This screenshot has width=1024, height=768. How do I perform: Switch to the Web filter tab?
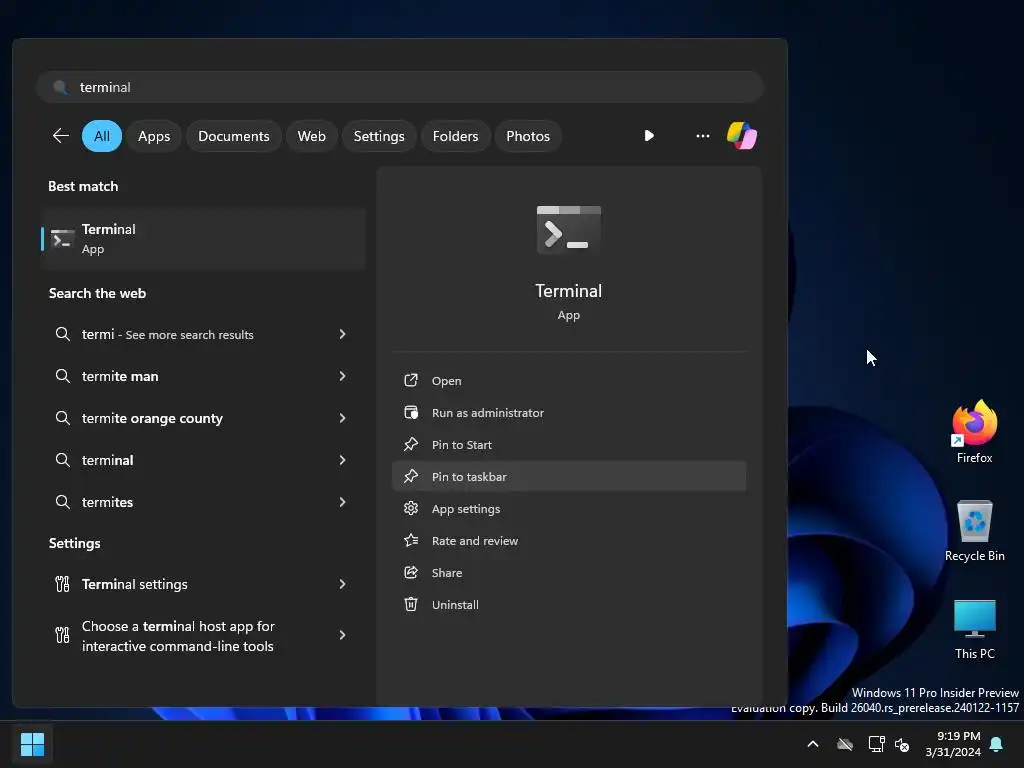(x=312, y=136)
